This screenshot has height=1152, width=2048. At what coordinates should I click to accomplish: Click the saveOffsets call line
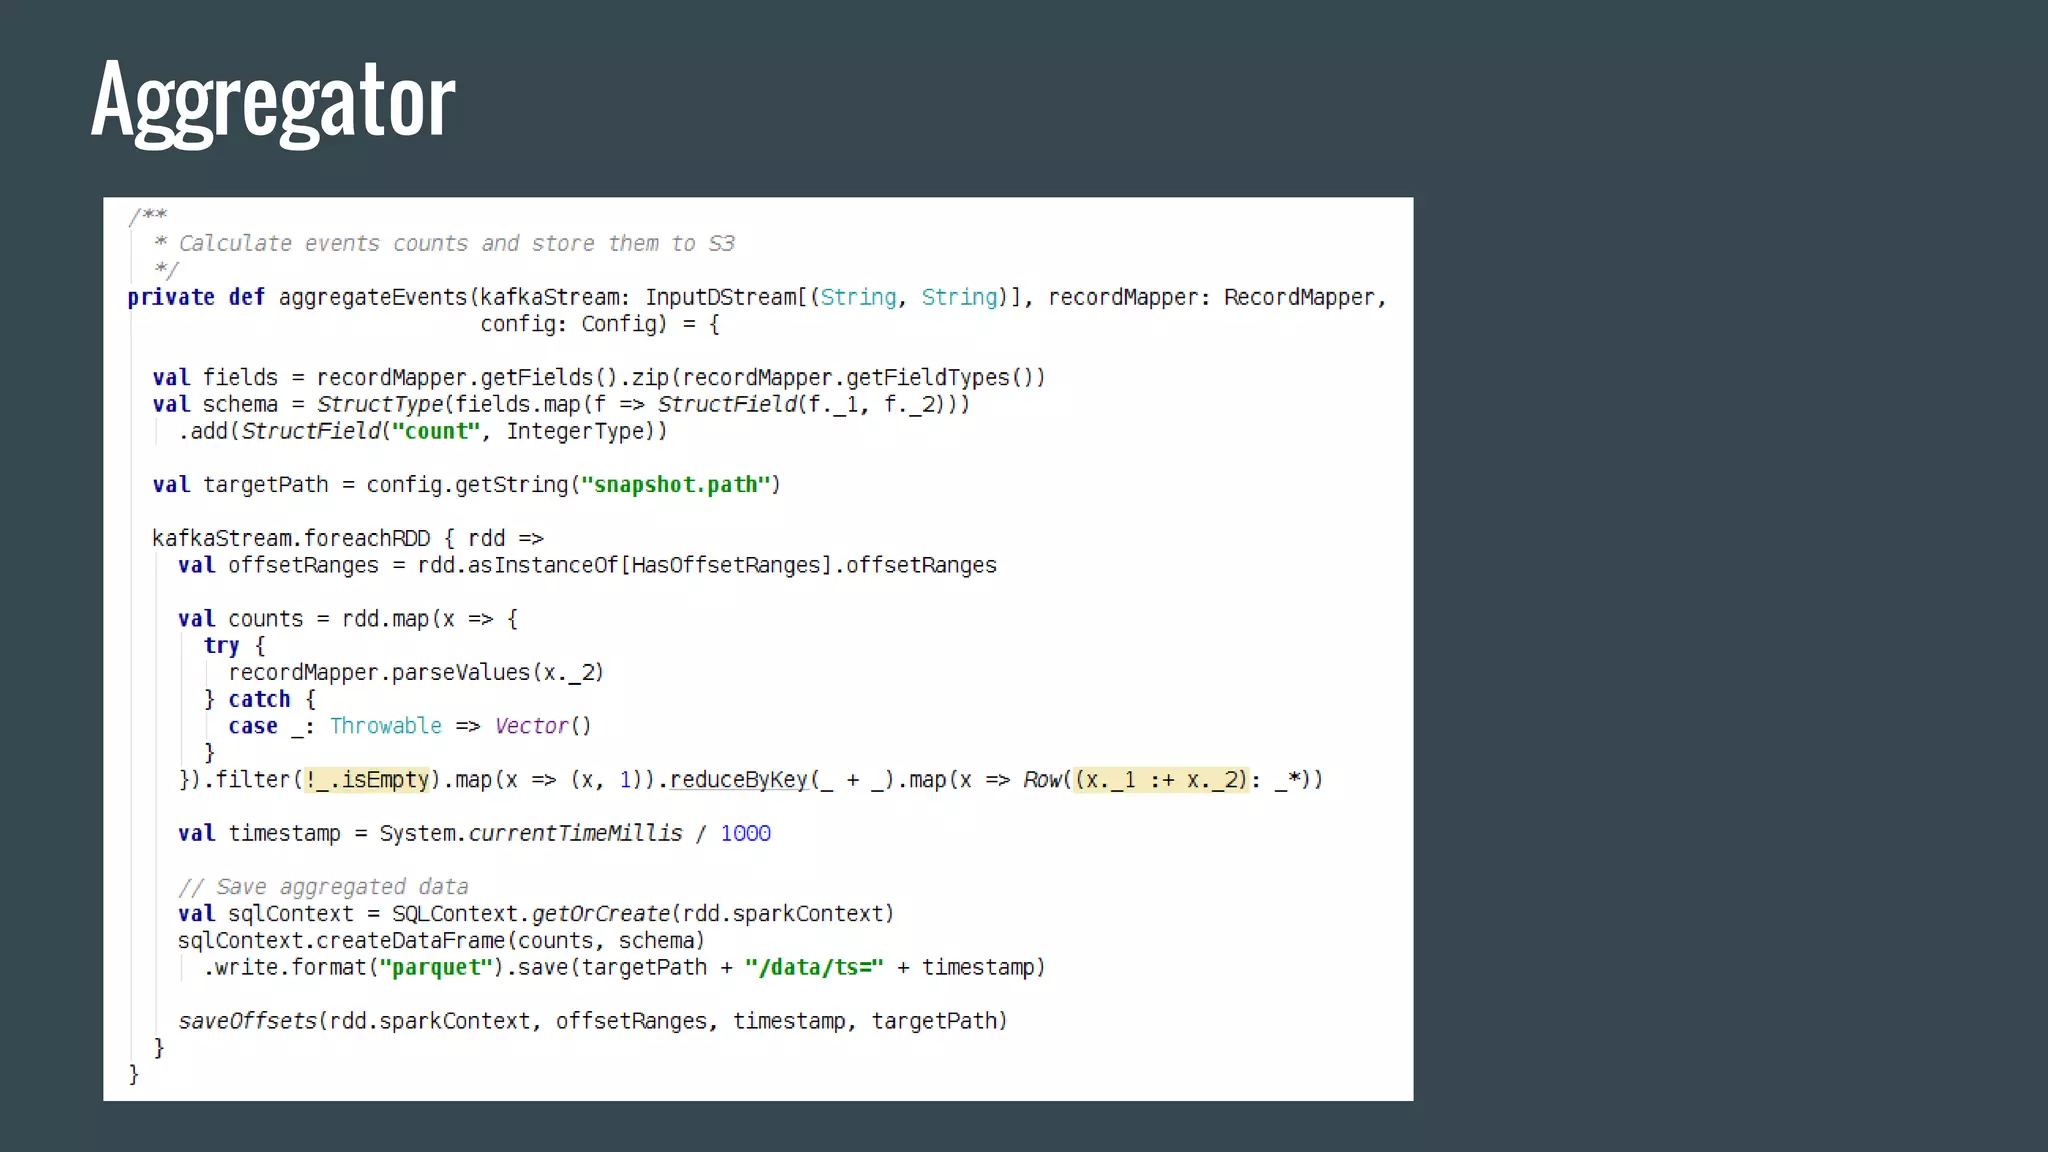point(593,1021)
